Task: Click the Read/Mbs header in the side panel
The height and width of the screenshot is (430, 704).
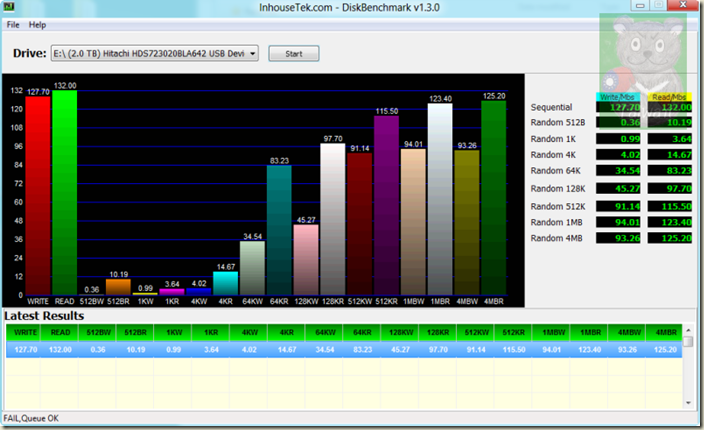Action: (669, 97)
